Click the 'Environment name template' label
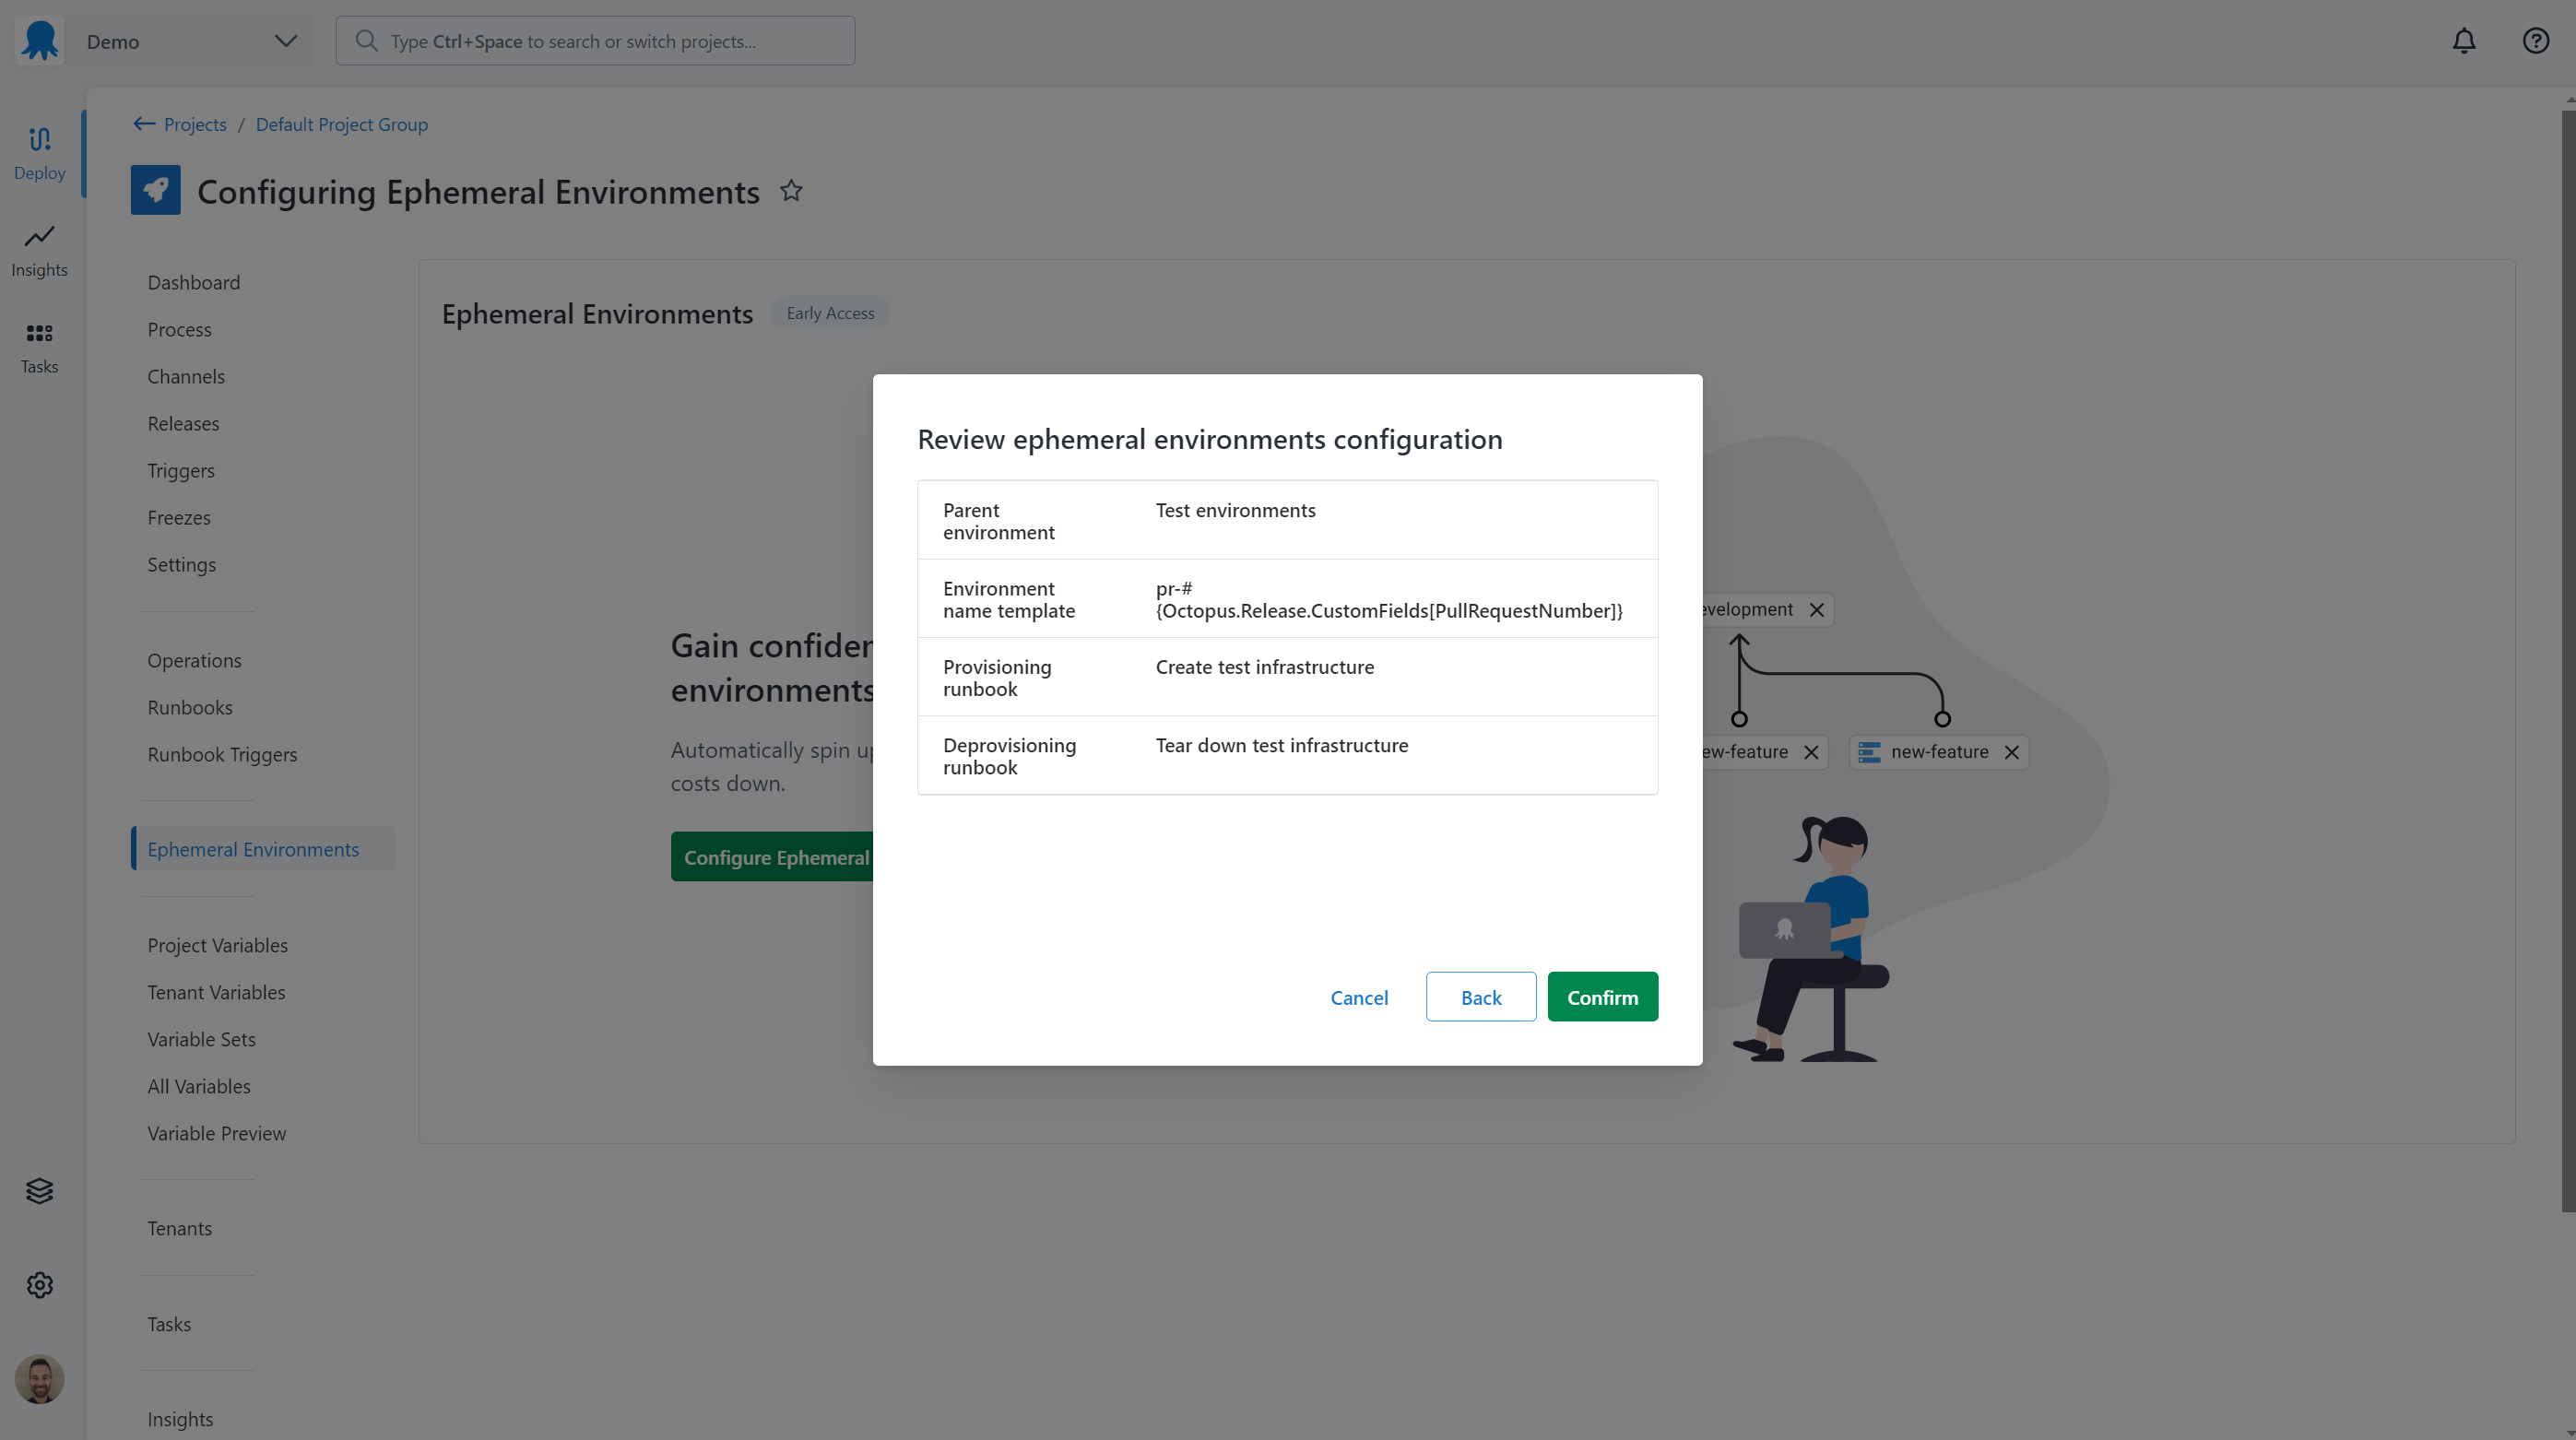 click(1009, 599)
